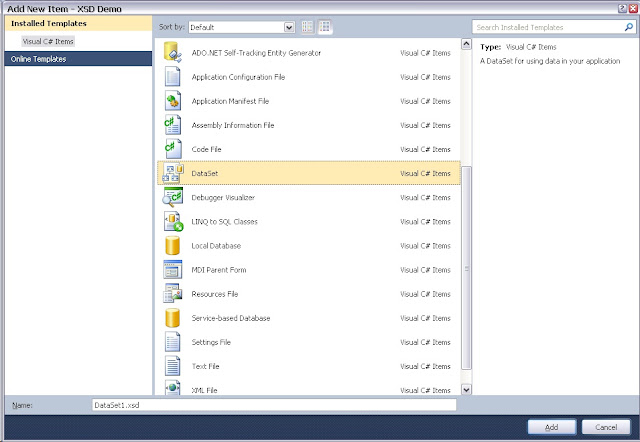Switch to small icons view

click(x=307, y=27)
